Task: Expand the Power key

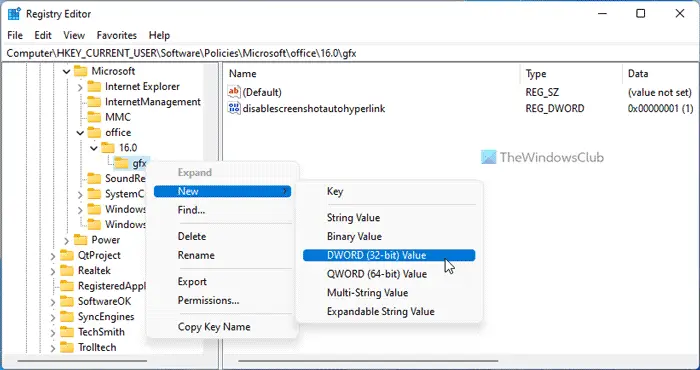Action: click(x=67, y=241)
